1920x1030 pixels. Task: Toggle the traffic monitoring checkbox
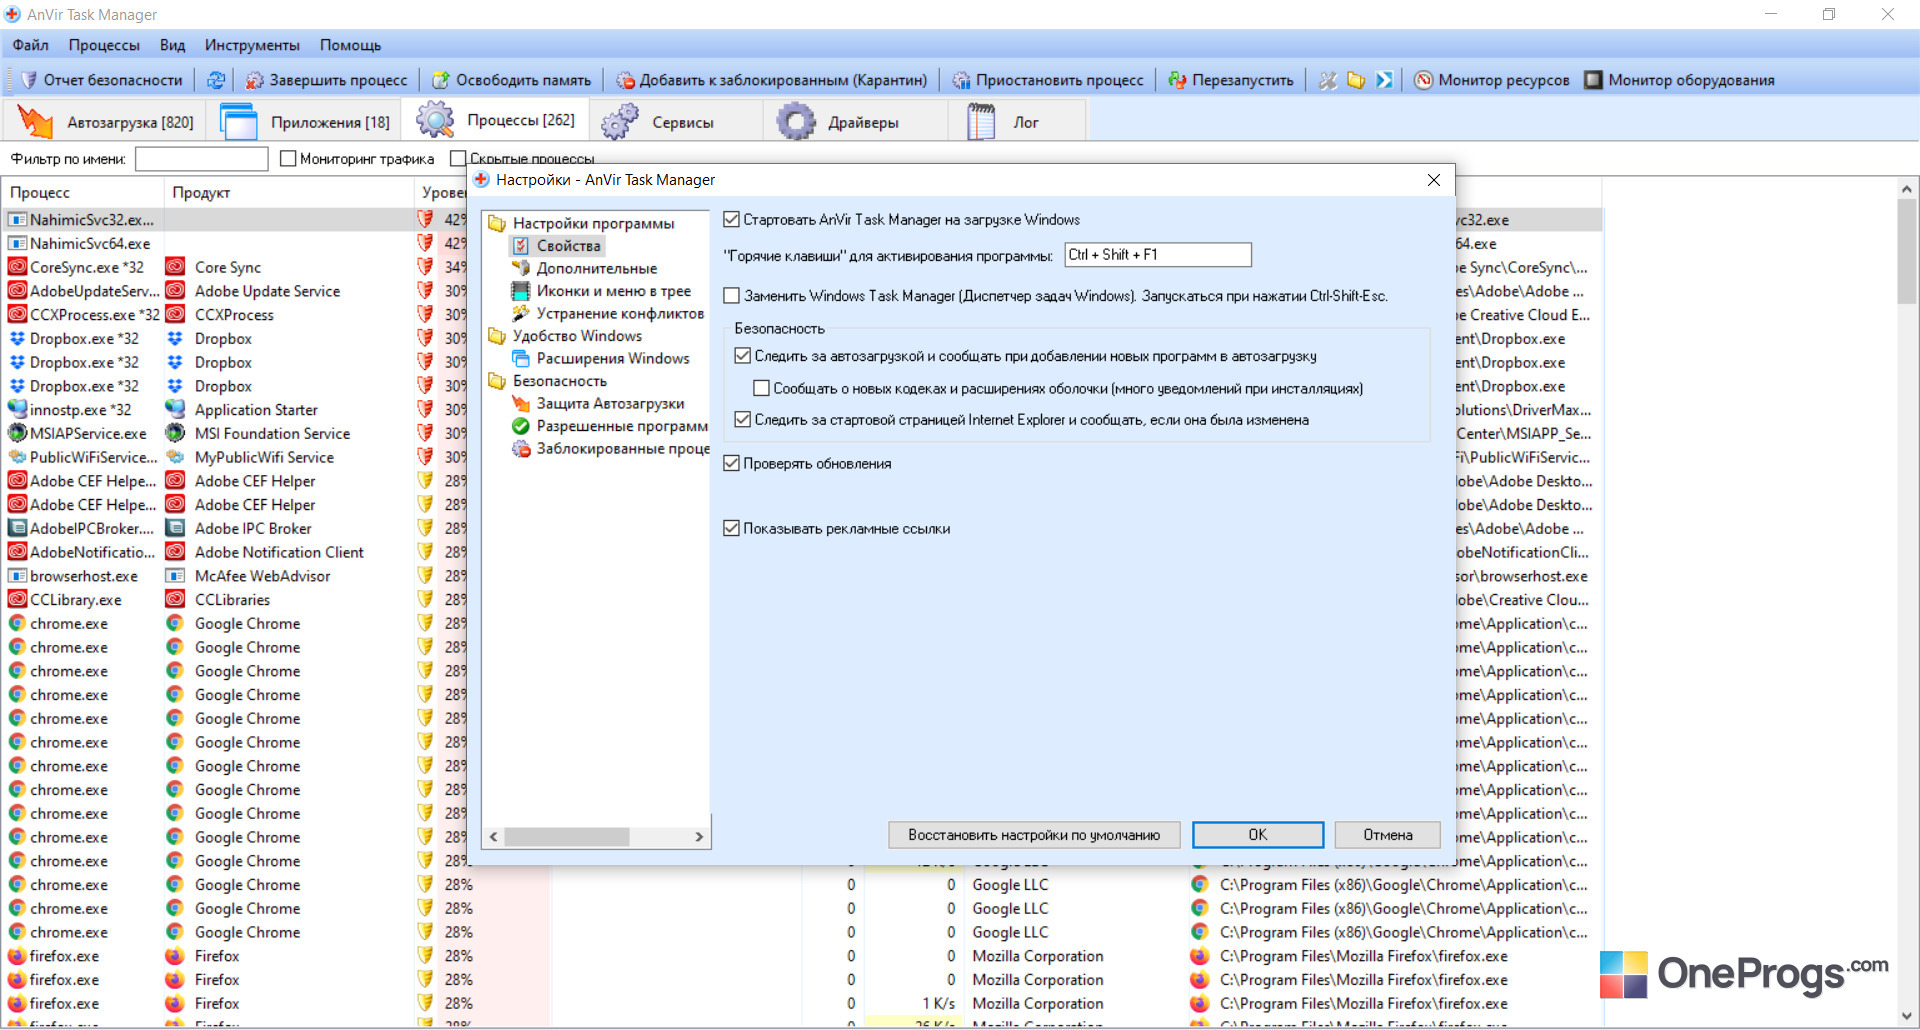pyautogui.click(x=288, y=159)
